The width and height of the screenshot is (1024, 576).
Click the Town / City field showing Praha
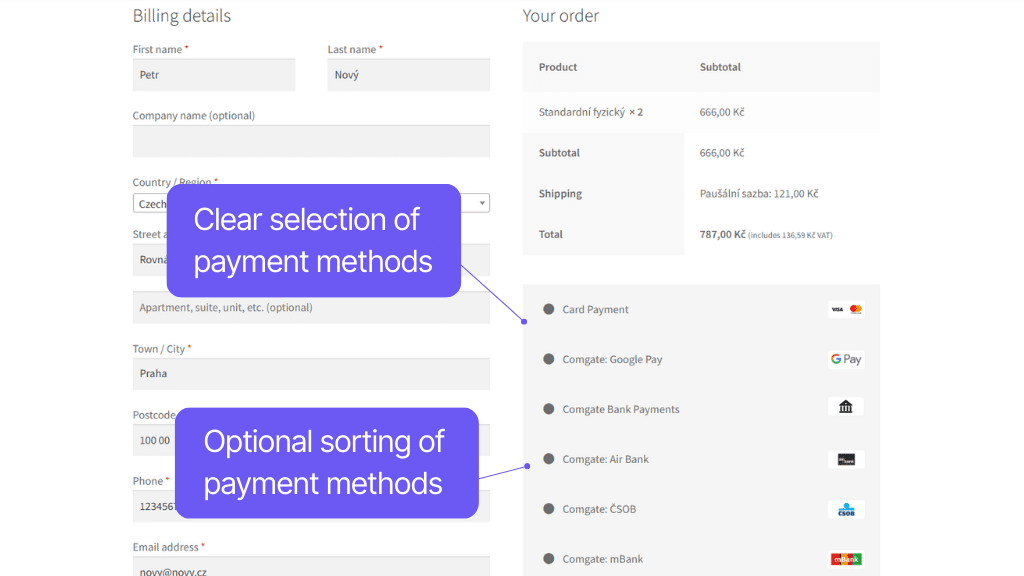tap(310, 373)
